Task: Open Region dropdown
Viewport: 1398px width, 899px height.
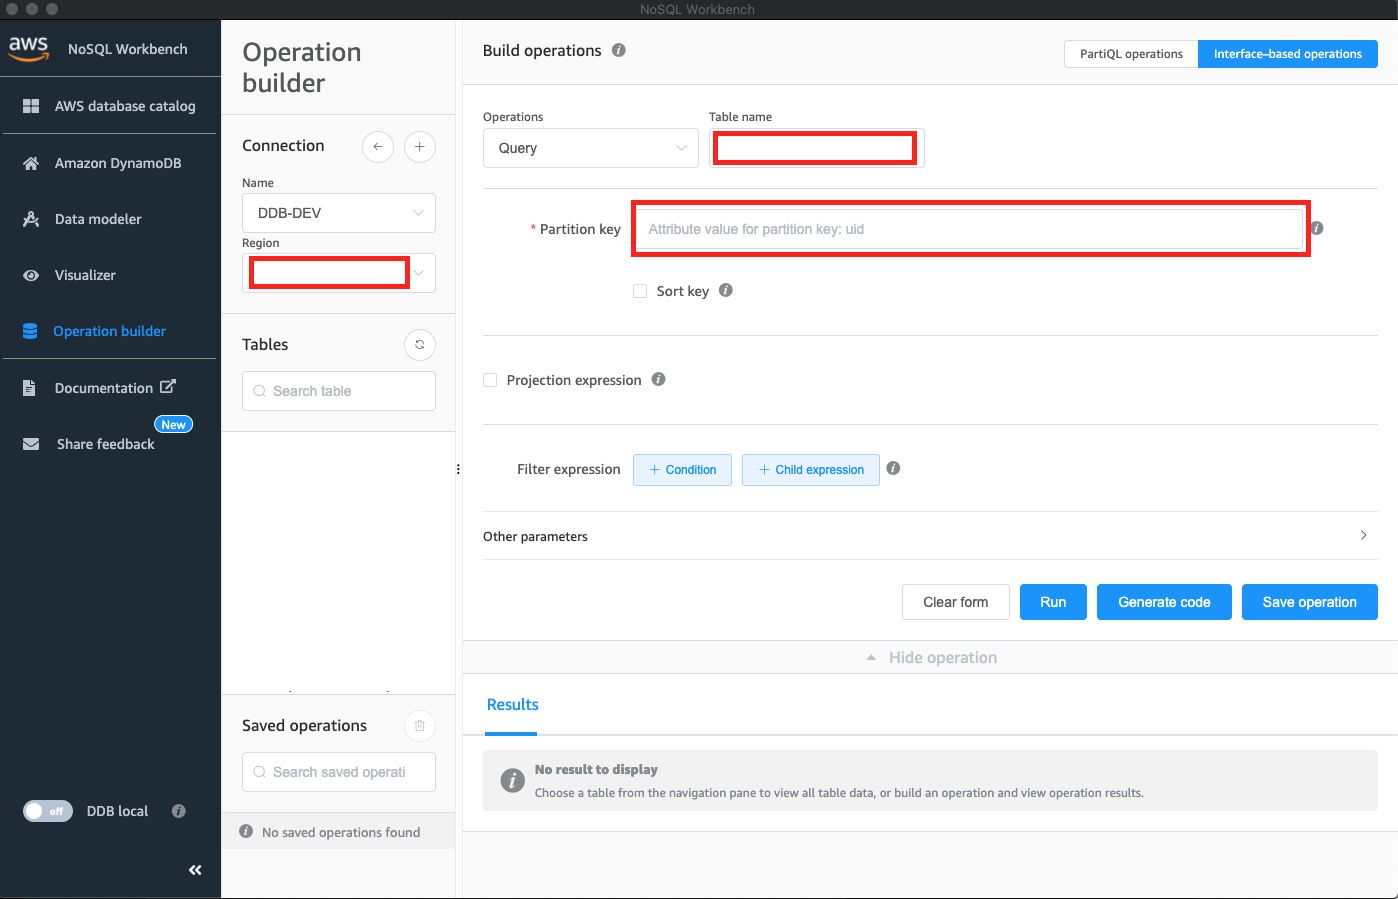Action: [339, 273]
